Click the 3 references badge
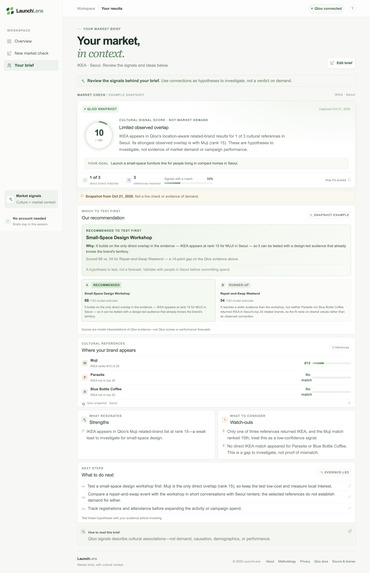The image size is (370, 573). (x=340, y=347)
